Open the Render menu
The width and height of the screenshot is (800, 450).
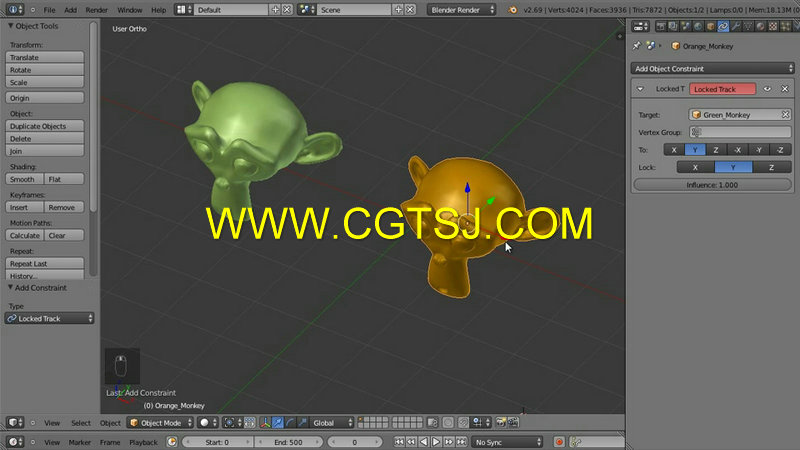coord(96,10)
